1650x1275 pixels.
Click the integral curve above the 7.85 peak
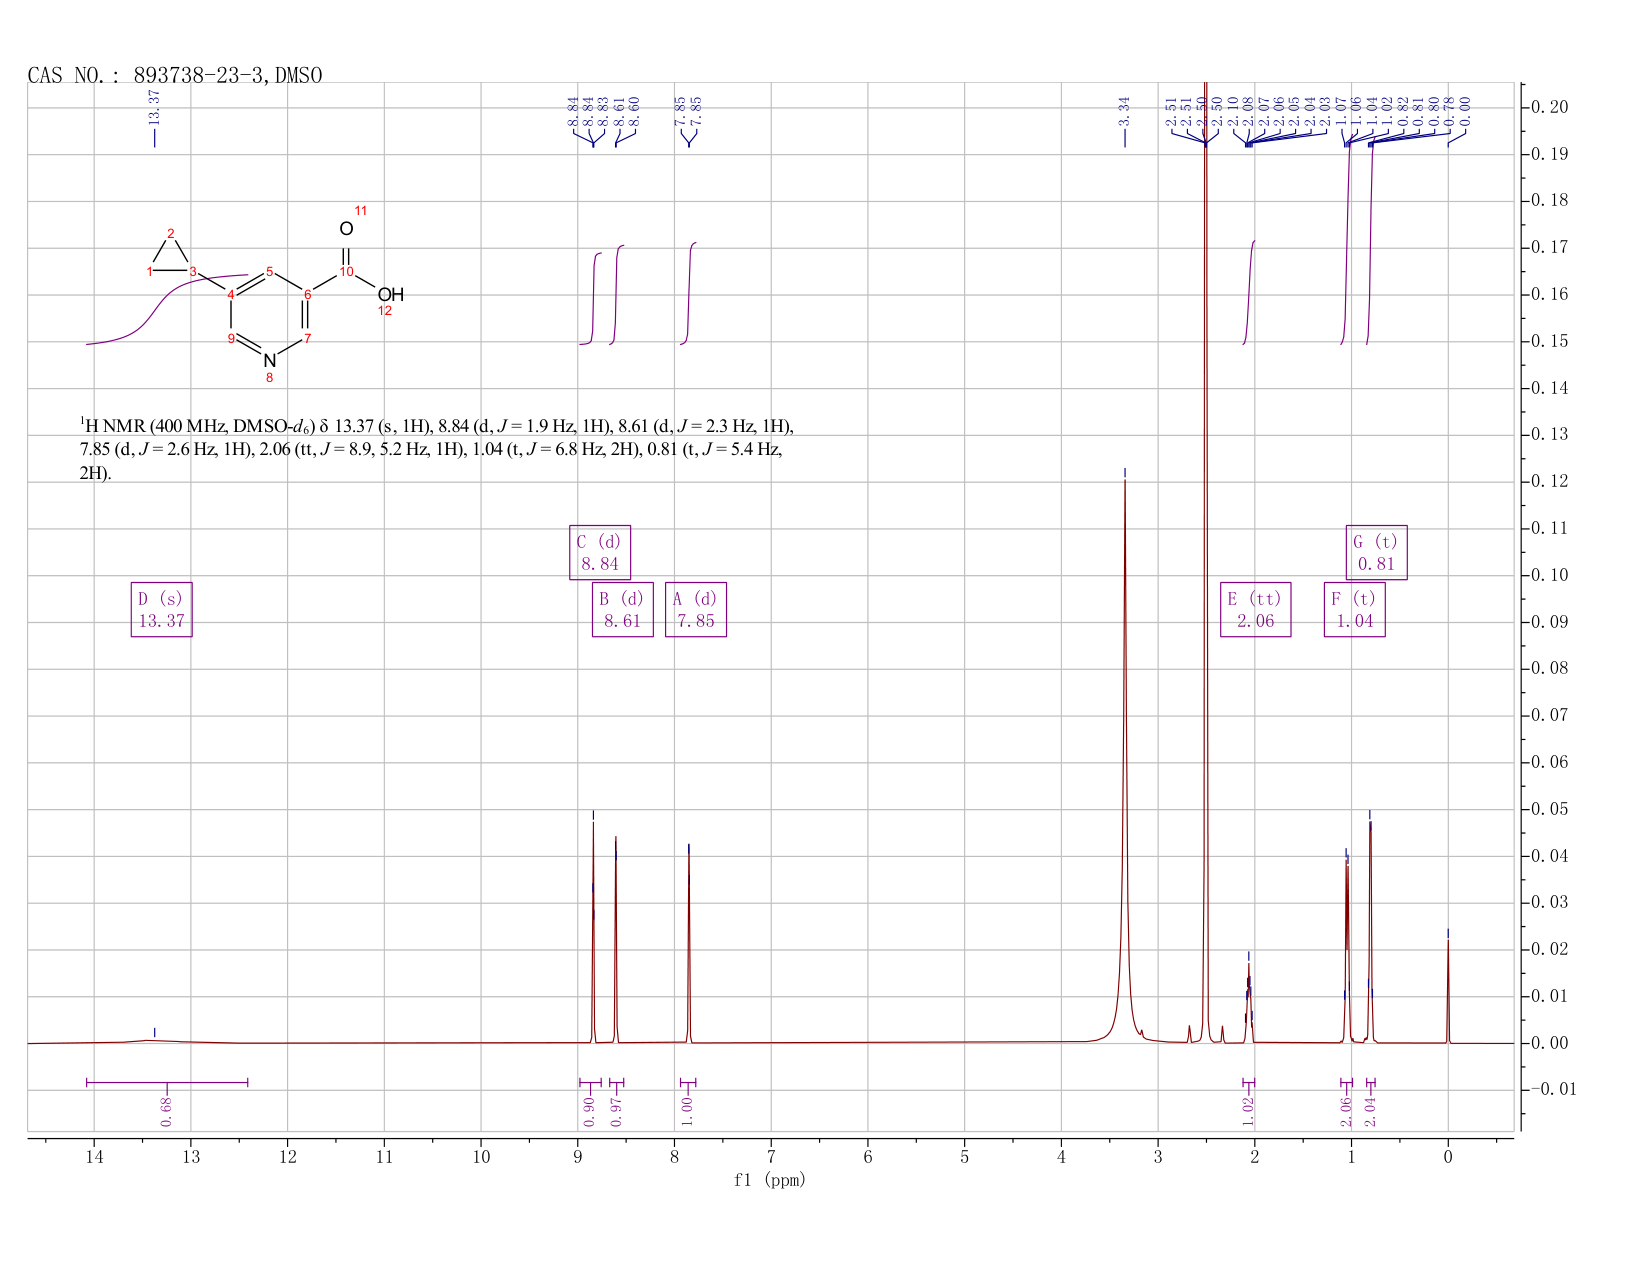[x=689, y=293]
